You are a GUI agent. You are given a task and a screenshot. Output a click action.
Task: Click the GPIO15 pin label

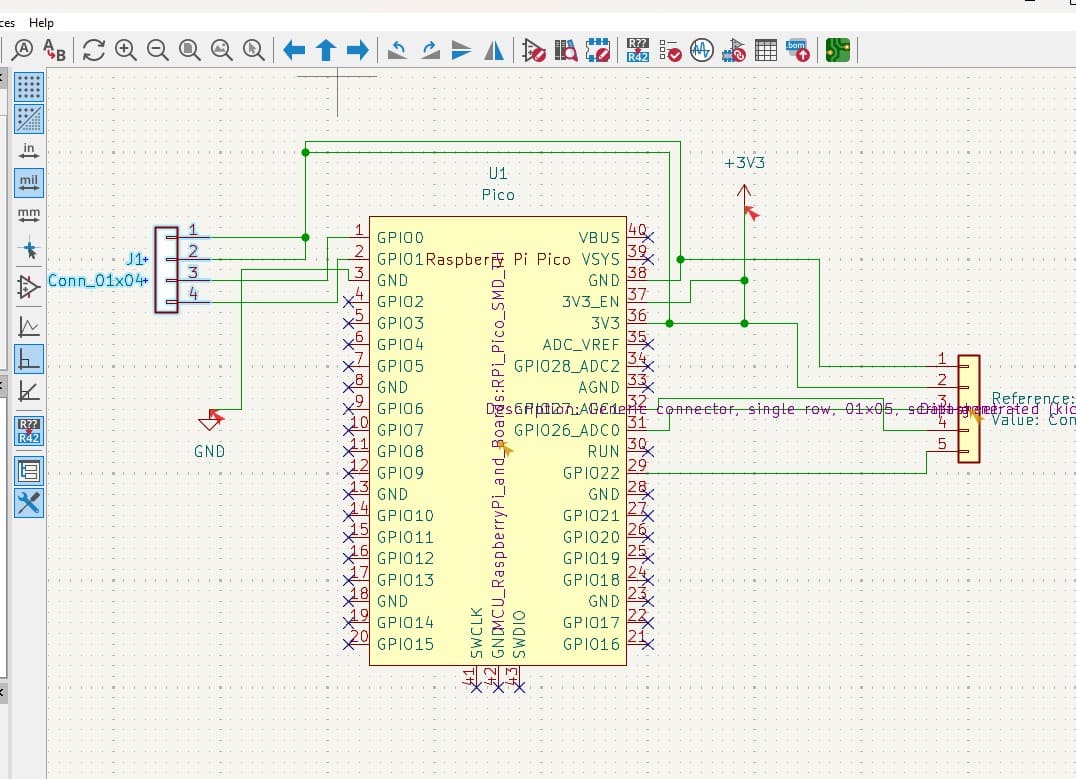406,644
